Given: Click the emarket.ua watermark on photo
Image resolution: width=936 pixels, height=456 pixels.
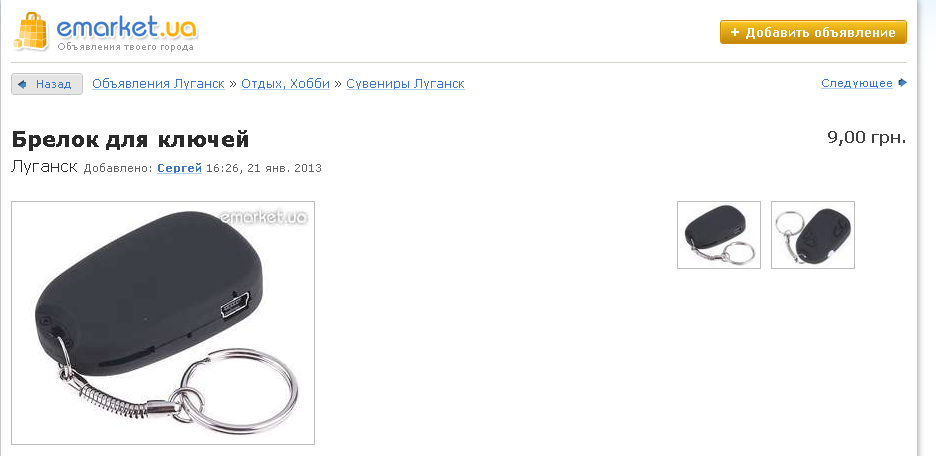Looking at the screenshot, I should [263, 217].
